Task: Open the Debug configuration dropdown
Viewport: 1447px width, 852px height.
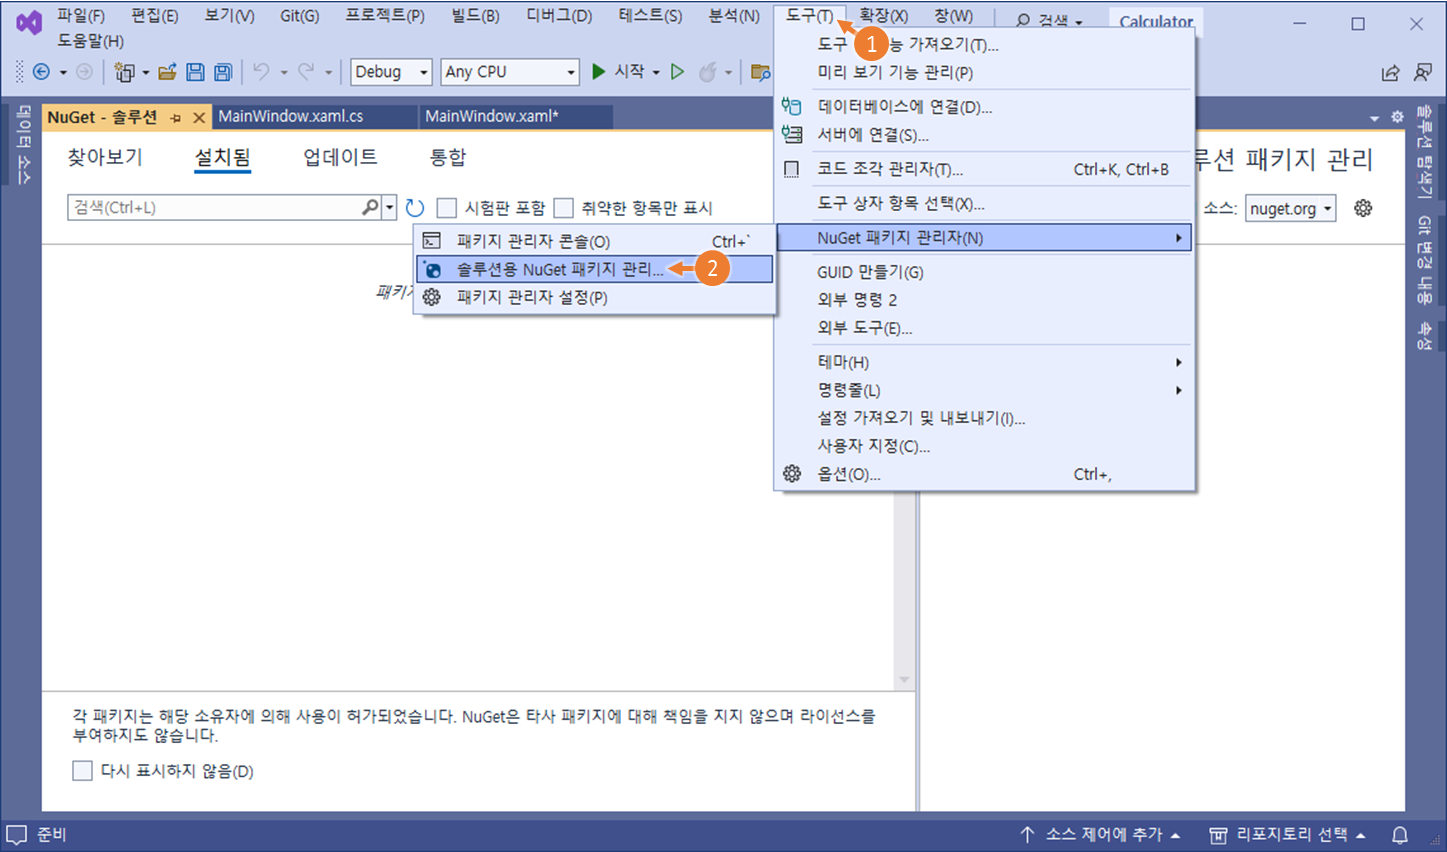Action: click(390, 72)
